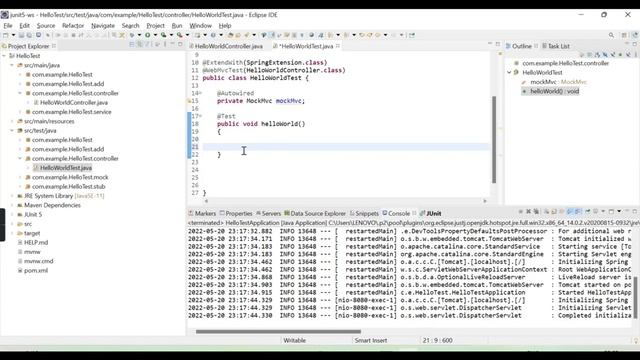Open Project Explorer view menu (three dots)
Screen dimensions: 640x360
tap(165, 44)
